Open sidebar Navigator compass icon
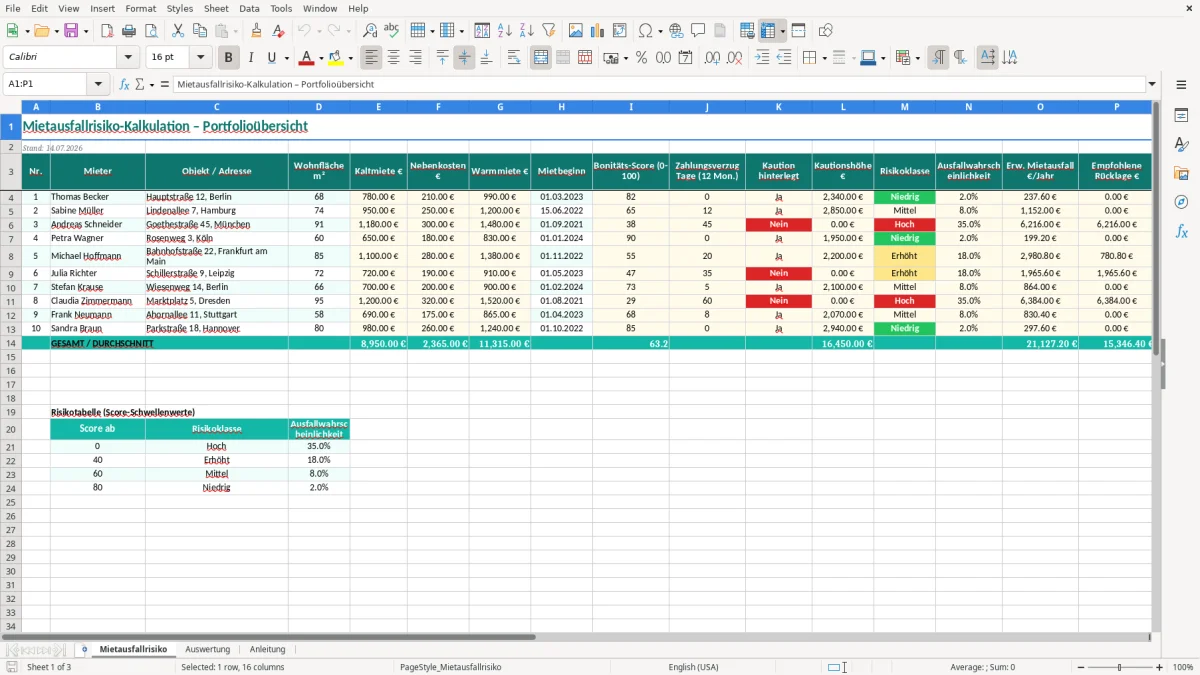Image resolution: width=1200 pixels, height=675 pixels. pyautogui.click(x=1181, y=203)
